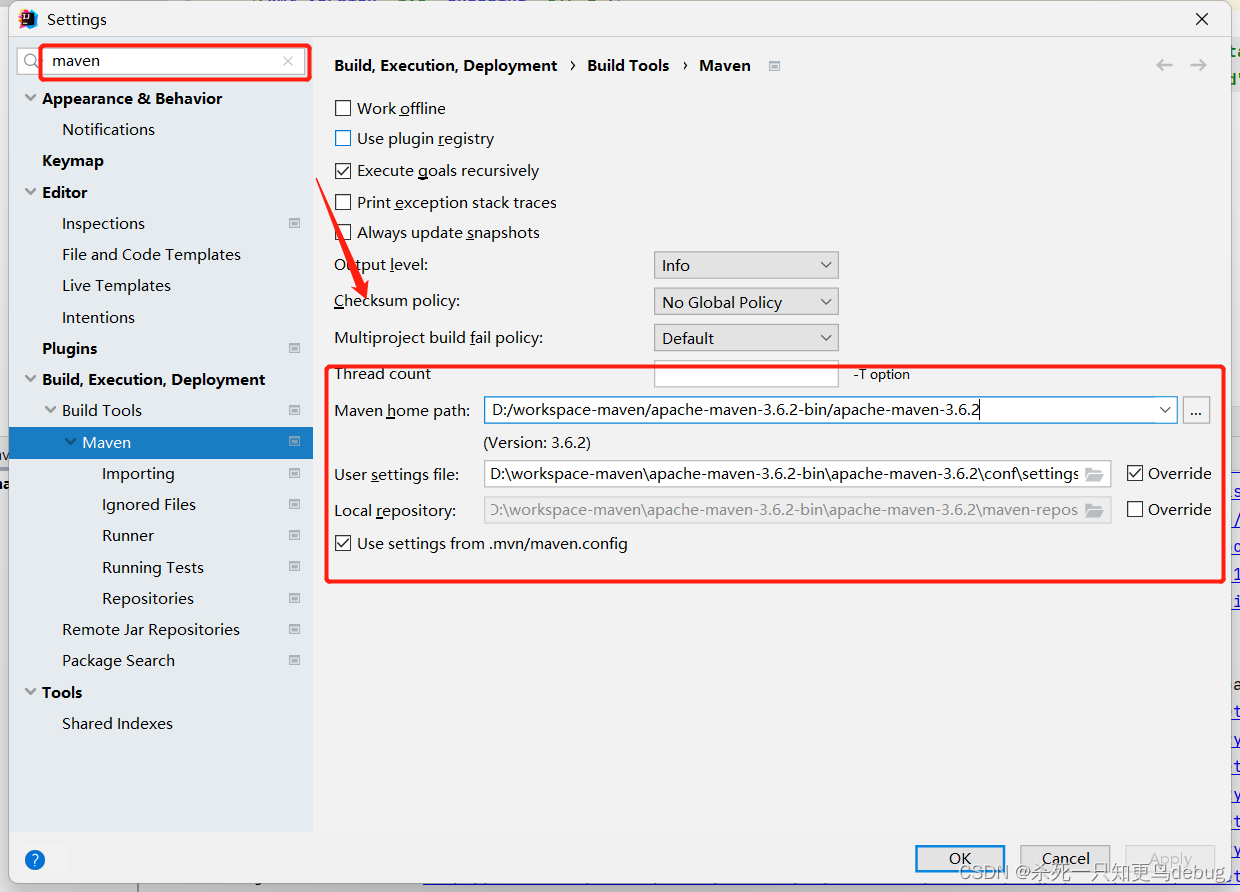Open Live Templates settings
The height and width of the screenshot is (892, 1240).
[x=116, y=285]
